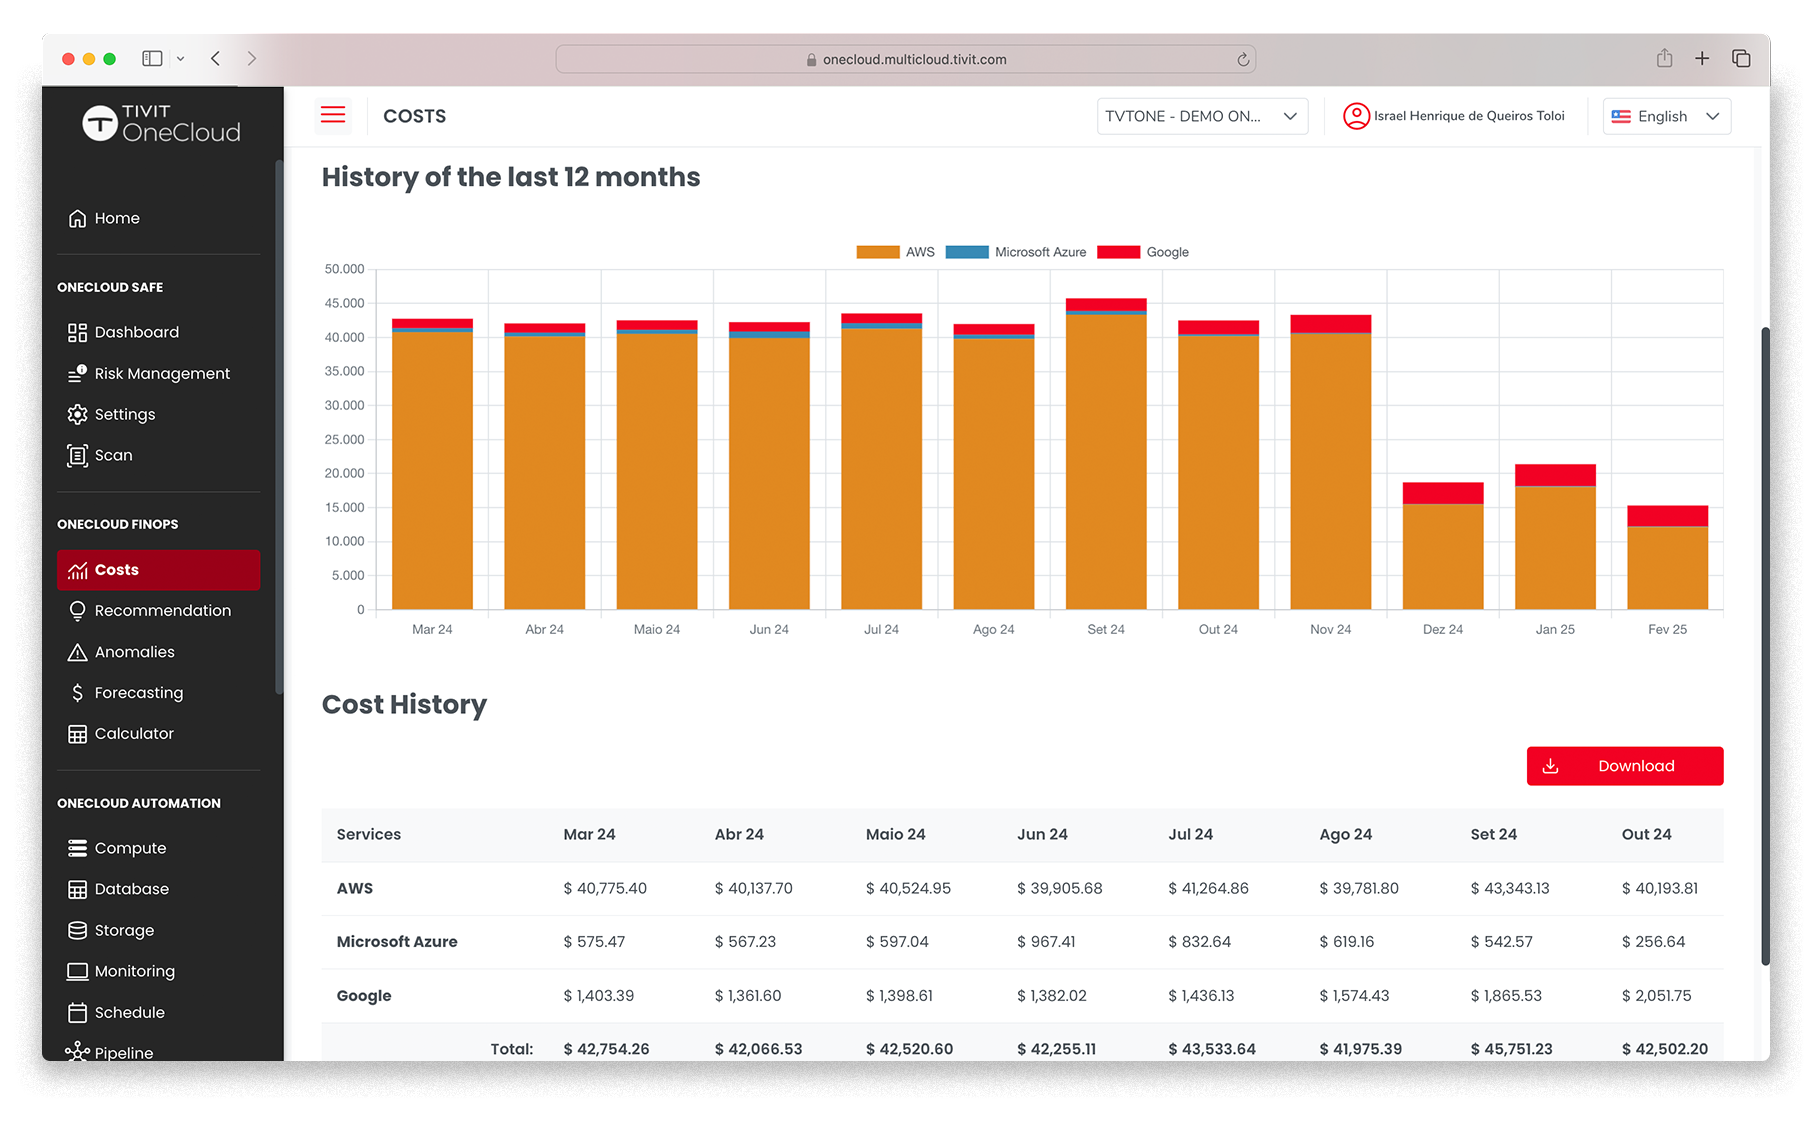Click the Scan icon
The height and width of the screenshot is (1122, 1818).
click(x=77, y=455)
